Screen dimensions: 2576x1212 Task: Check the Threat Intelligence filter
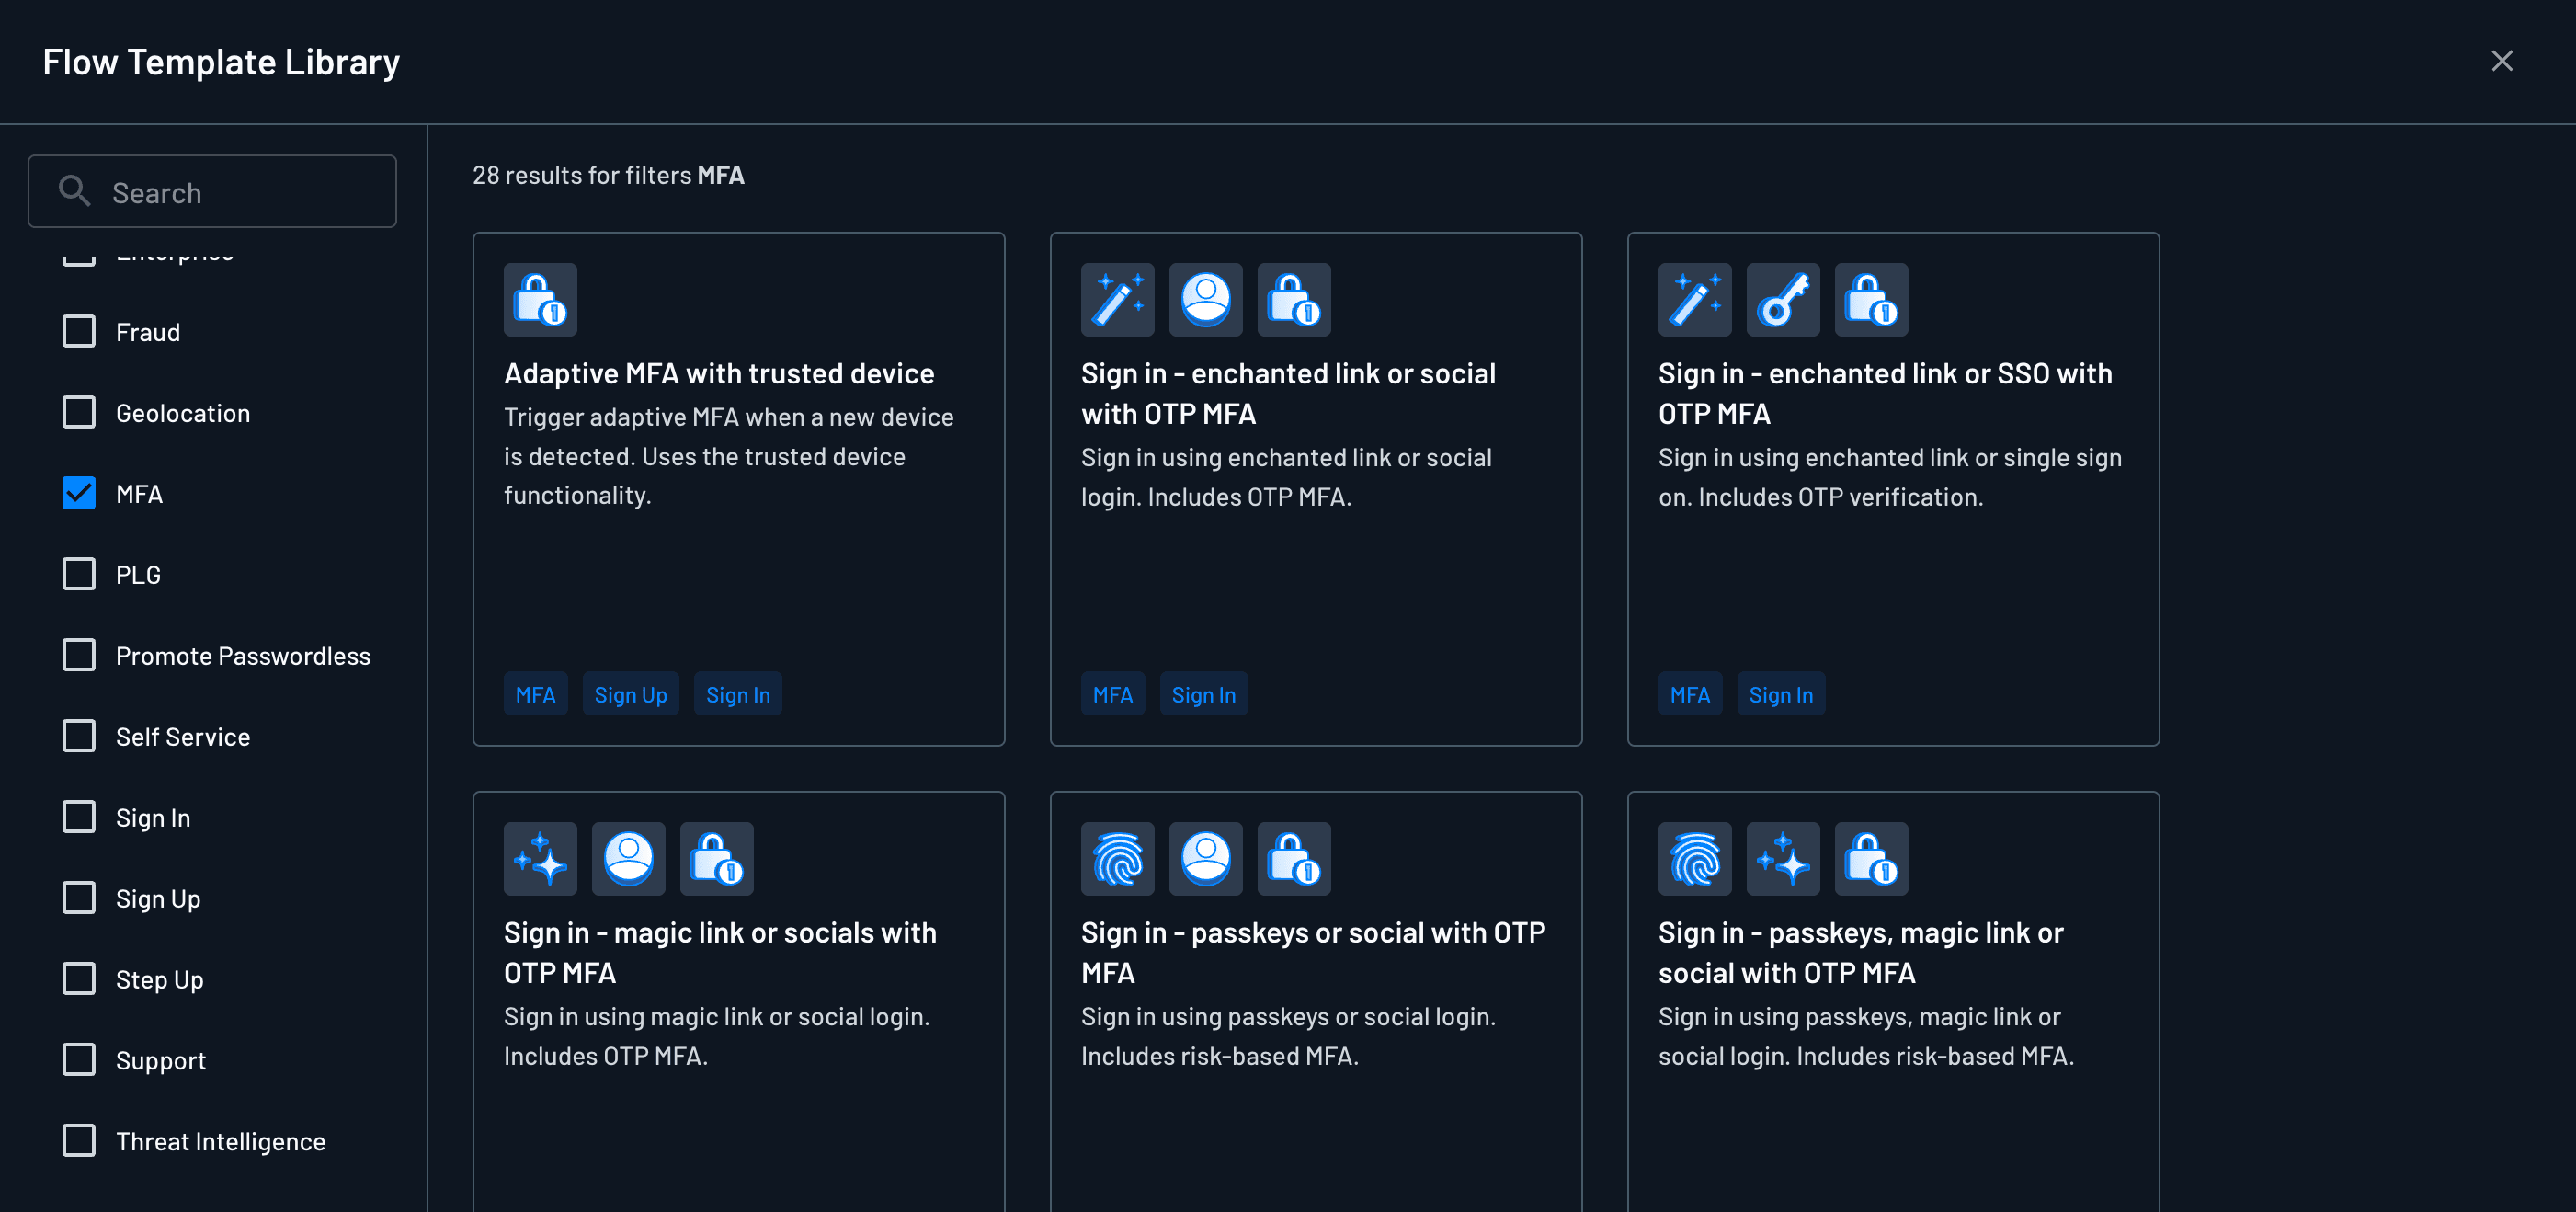pos(79,1140)
